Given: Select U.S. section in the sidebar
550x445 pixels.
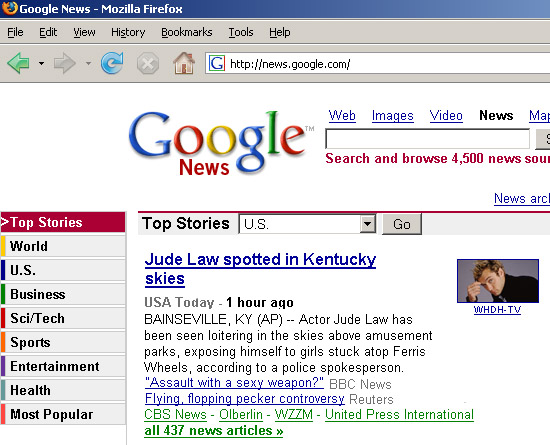Looking at the screenshot, I should tap(63, 270).
